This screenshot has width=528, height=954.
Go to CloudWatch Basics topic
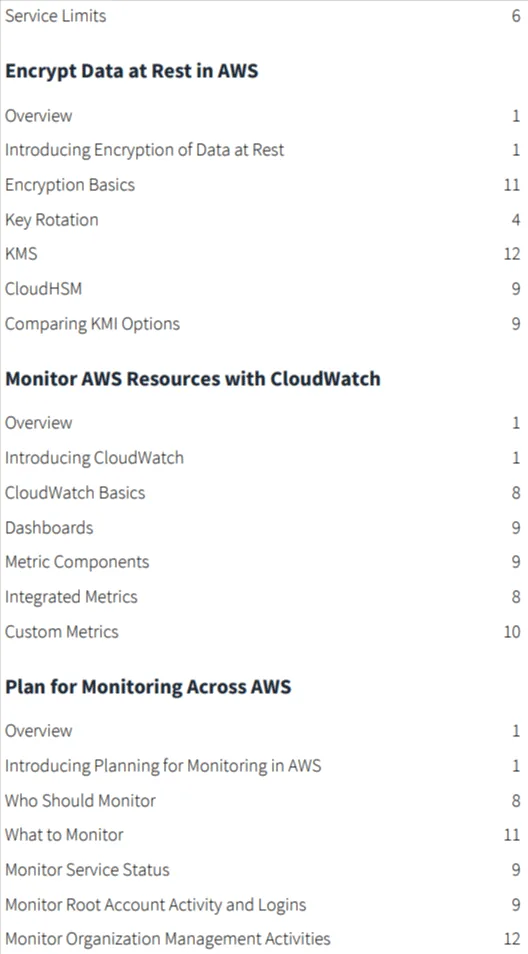pyautogui.click(x=75, y=492)
